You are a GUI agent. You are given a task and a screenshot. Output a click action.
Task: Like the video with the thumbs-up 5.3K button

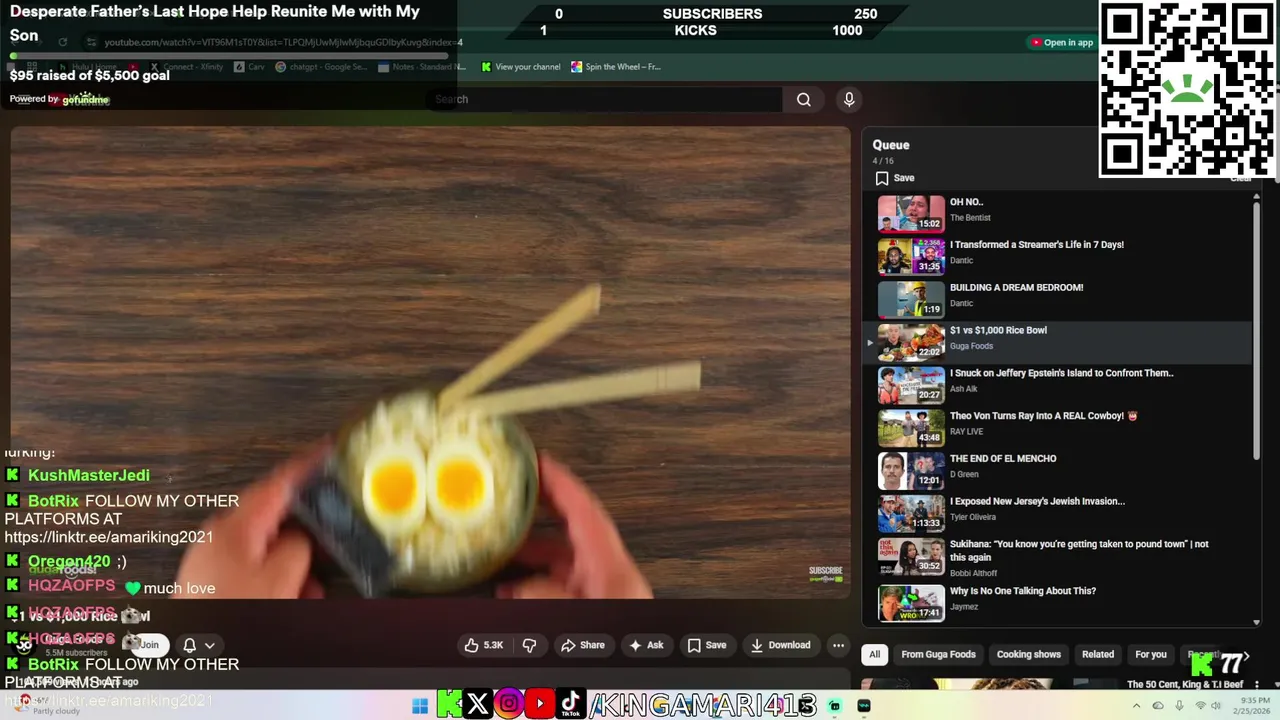(484, 645)
